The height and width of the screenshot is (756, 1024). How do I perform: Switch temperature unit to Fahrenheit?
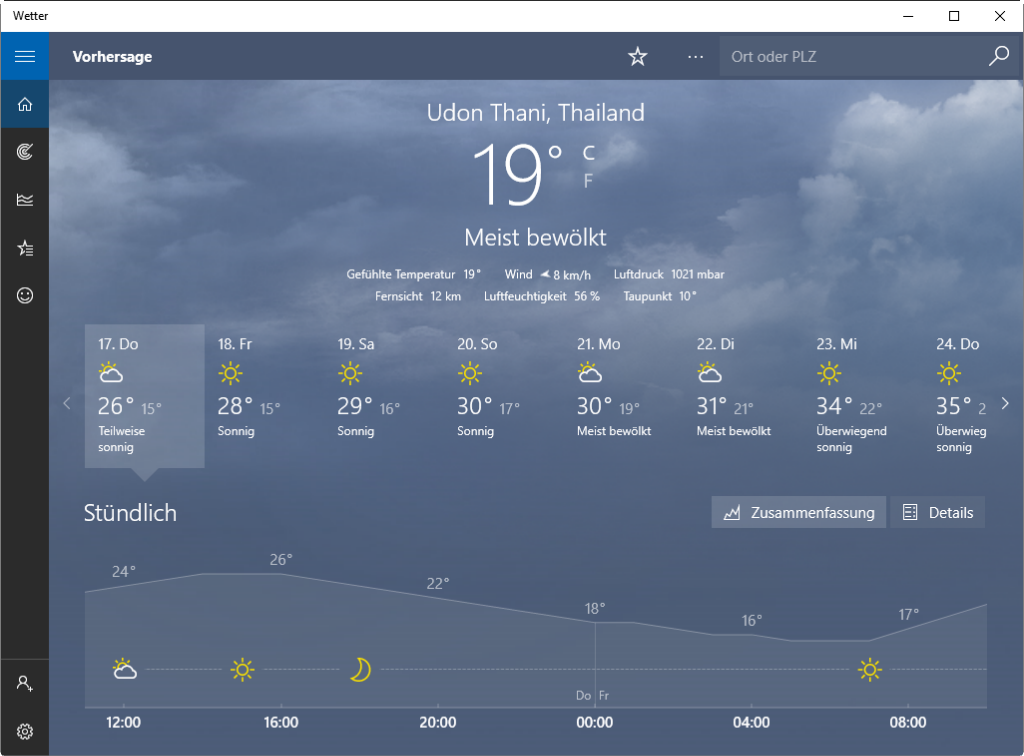point(589,181)
